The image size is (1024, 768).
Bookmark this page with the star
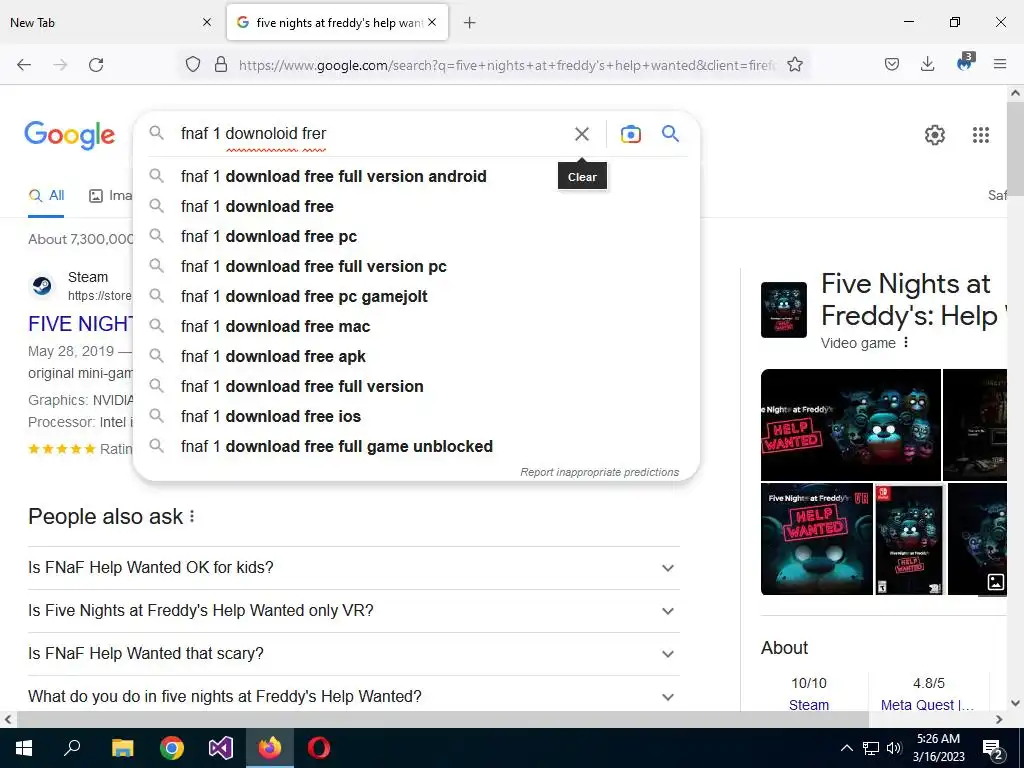(x=795, y=64)
